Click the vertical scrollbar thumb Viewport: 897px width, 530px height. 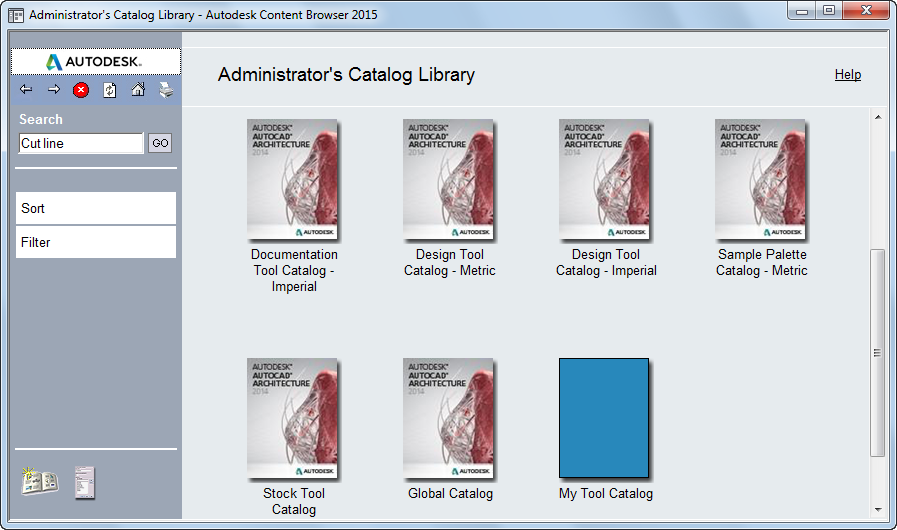click(878, 353)
